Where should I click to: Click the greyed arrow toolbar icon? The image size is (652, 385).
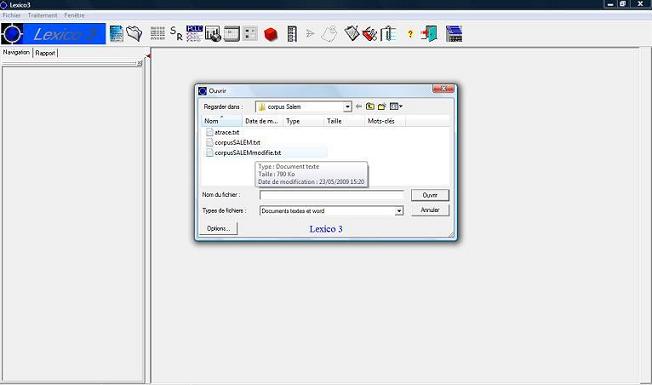click(310, 33)
